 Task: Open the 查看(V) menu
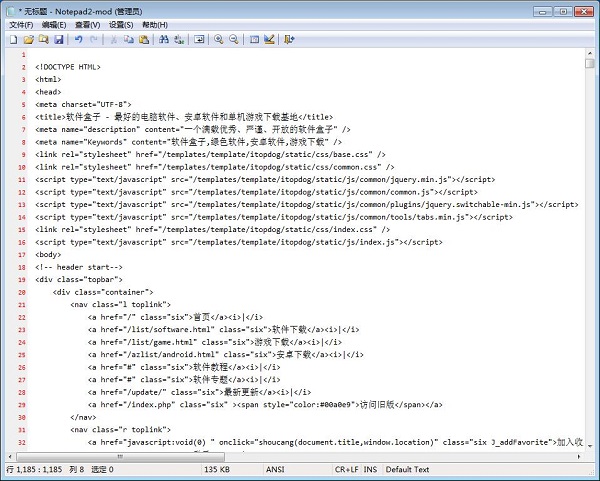pos(88,25)
